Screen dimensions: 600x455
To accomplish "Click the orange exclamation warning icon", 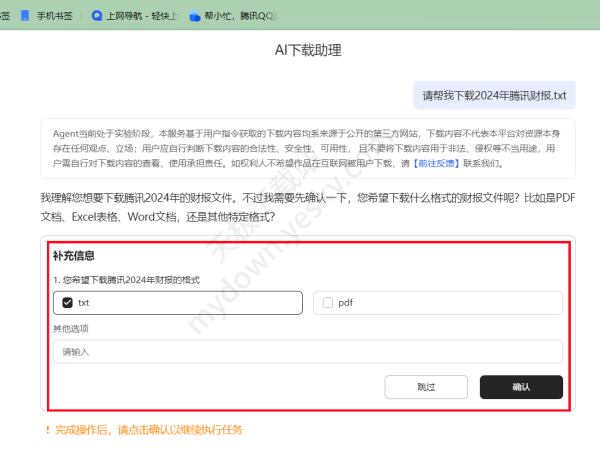I will [x=46, y=430].
